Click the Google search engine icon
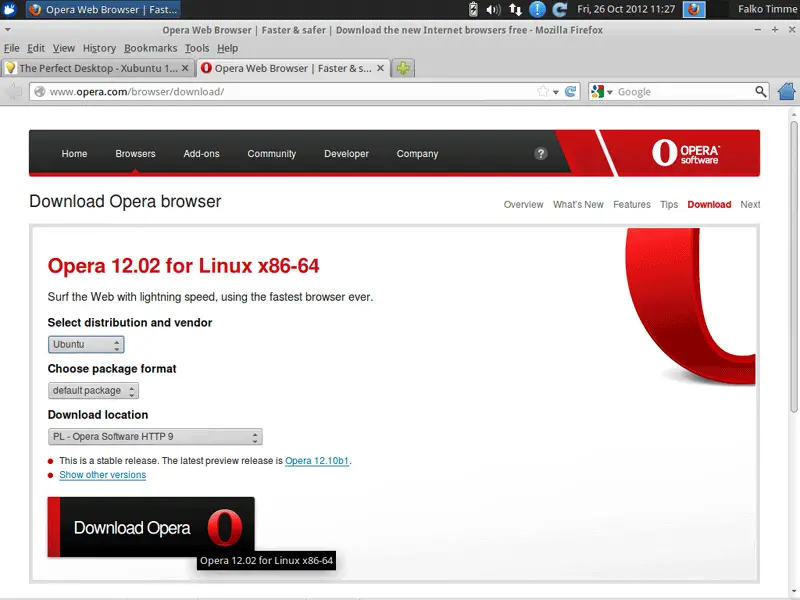Screen dimensions: 800x600 click(597, 91)
